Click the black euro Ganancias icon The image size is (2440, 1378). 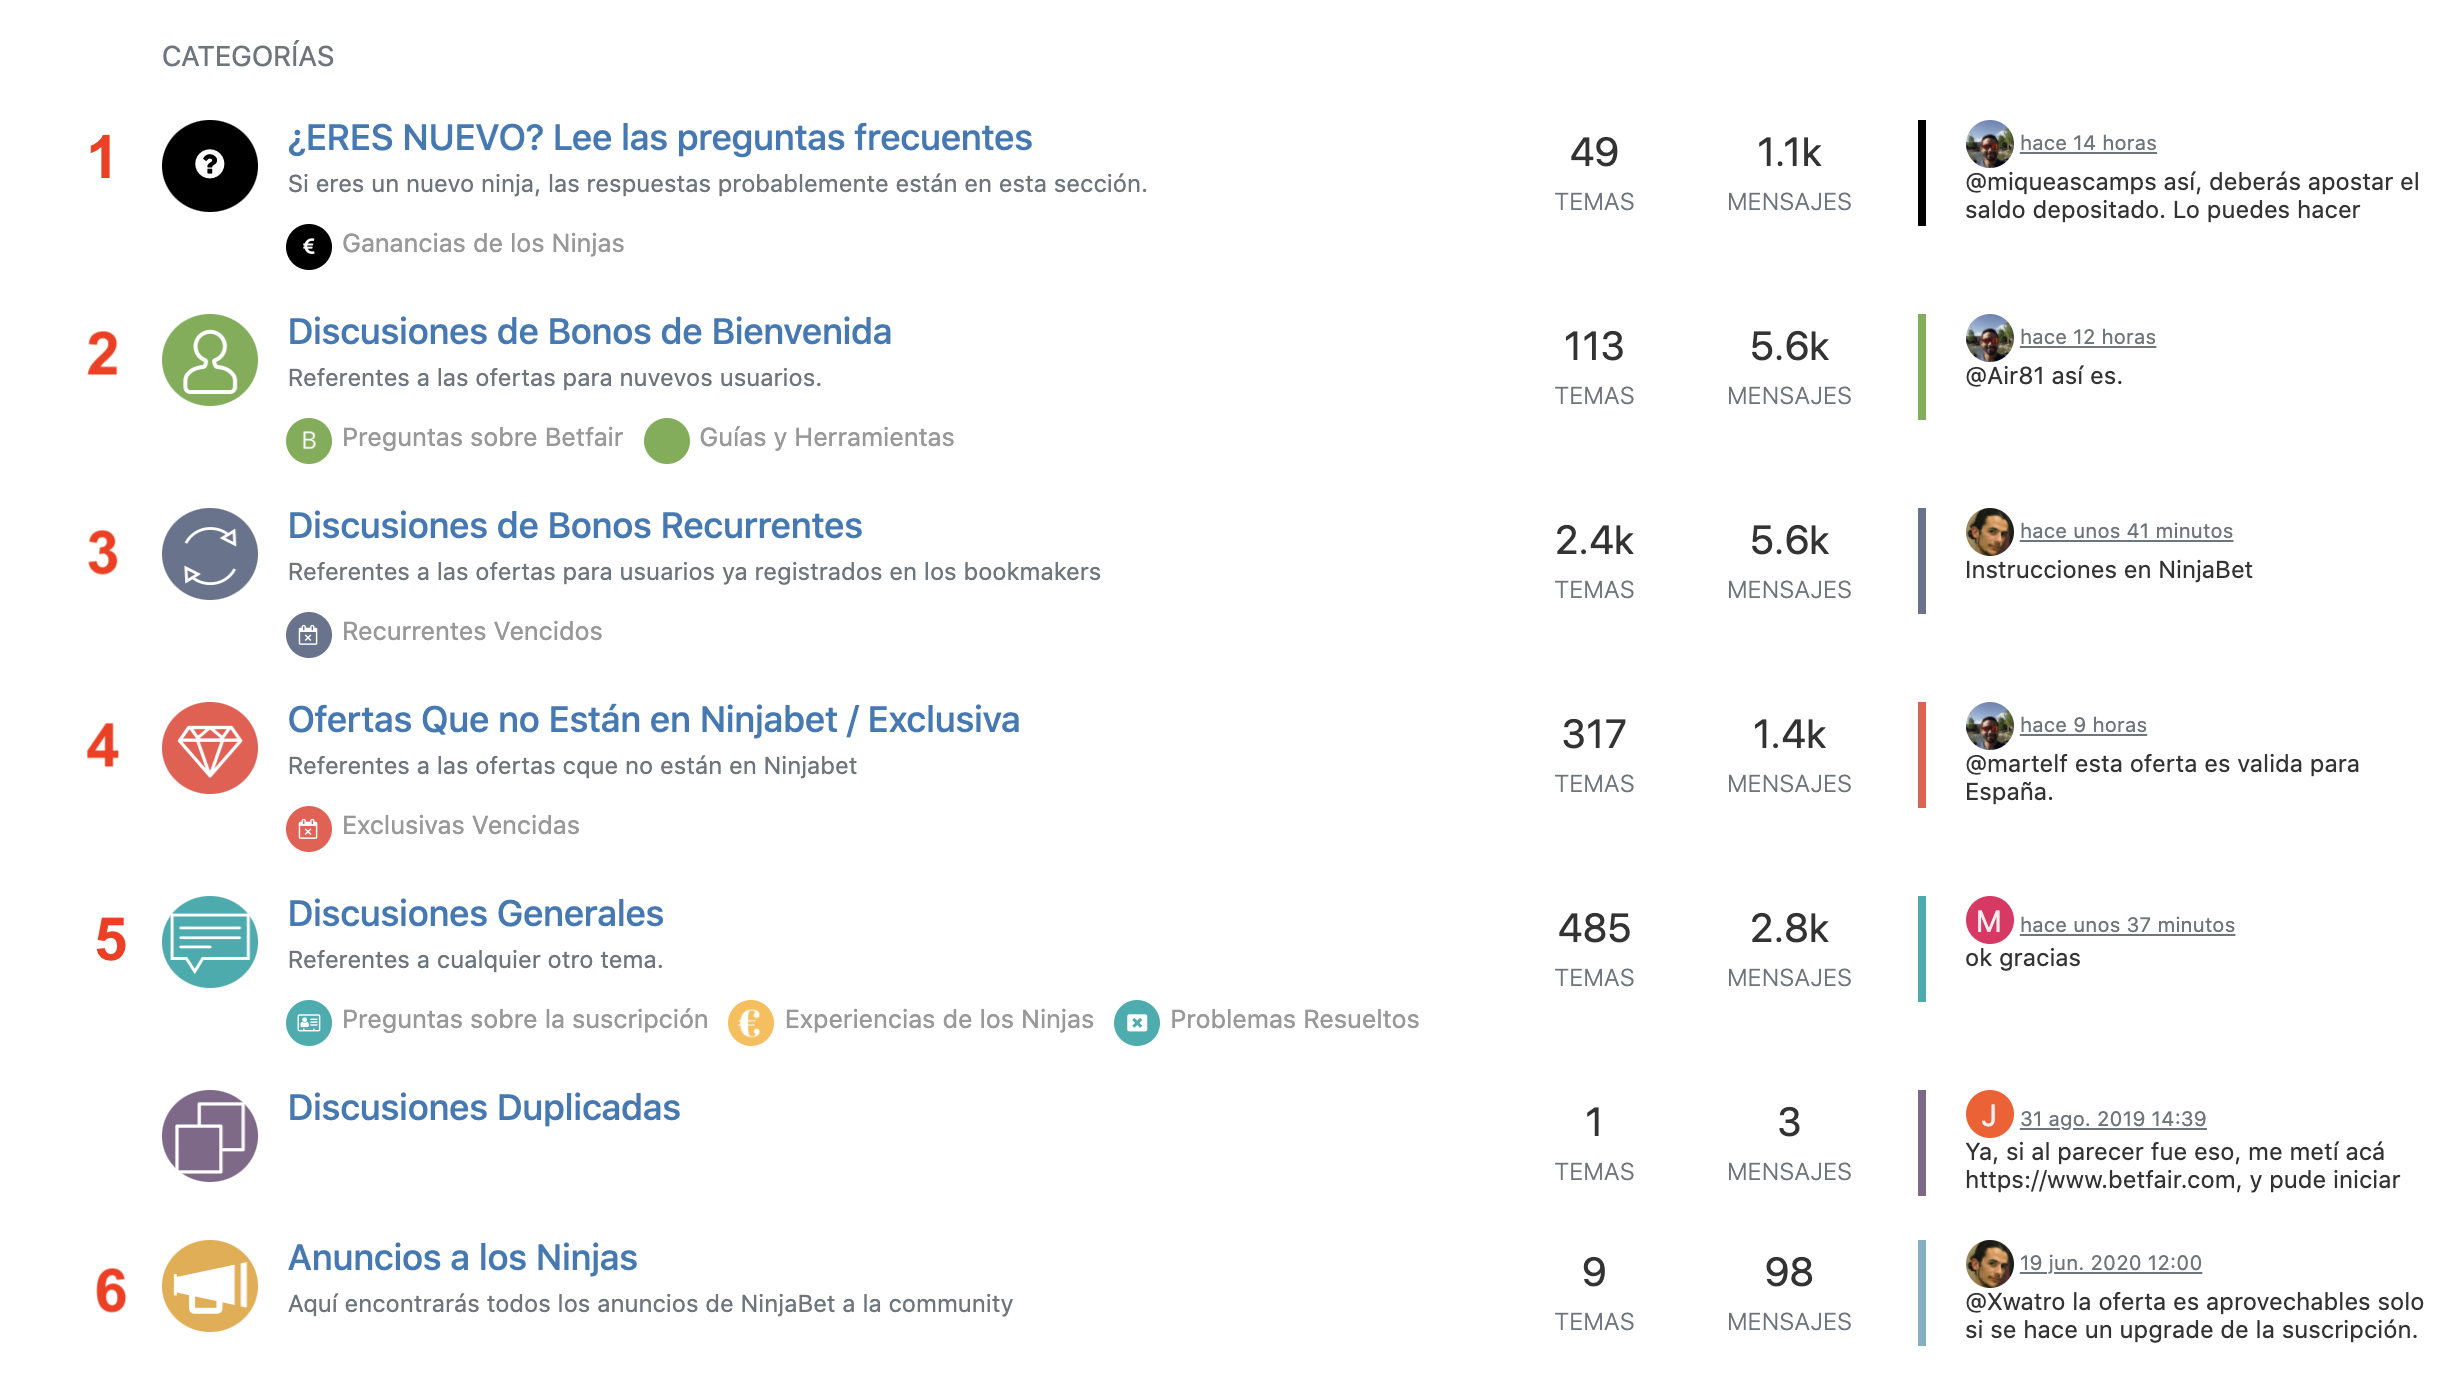309,246
